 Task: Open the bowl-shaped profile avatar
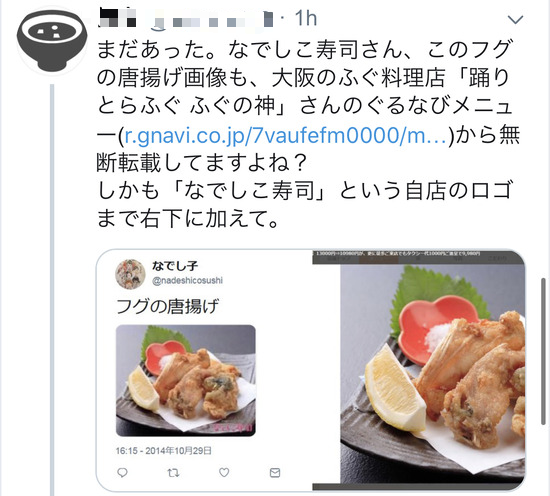click(x=52, y=40)
